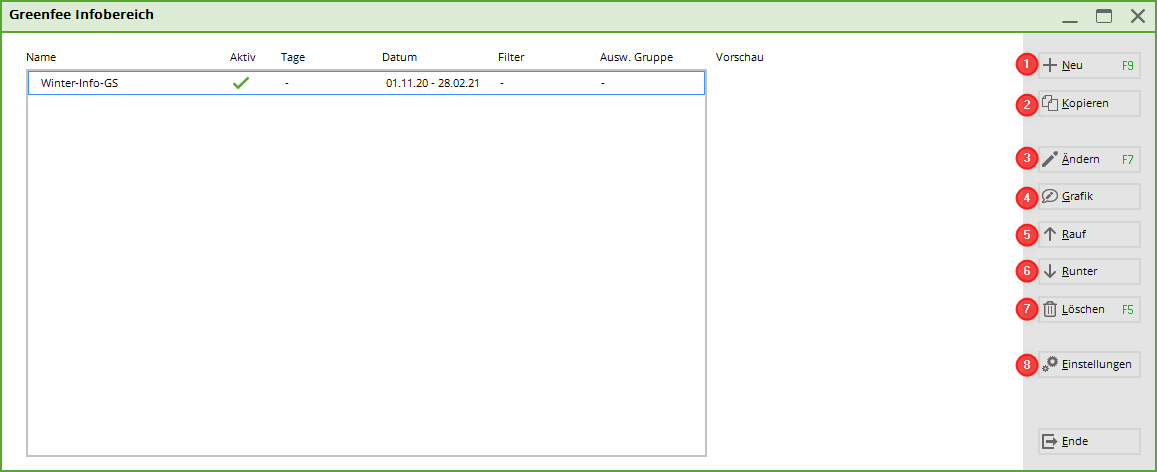Click the F5 shortcut label on Löschen

click(x=1127, y=309)
